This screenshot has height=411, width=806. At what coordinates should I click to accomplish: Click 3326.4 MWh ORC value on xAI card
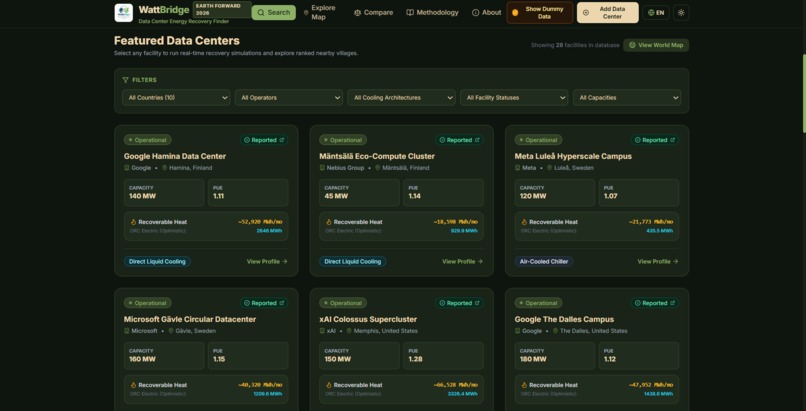click(461, 394)
